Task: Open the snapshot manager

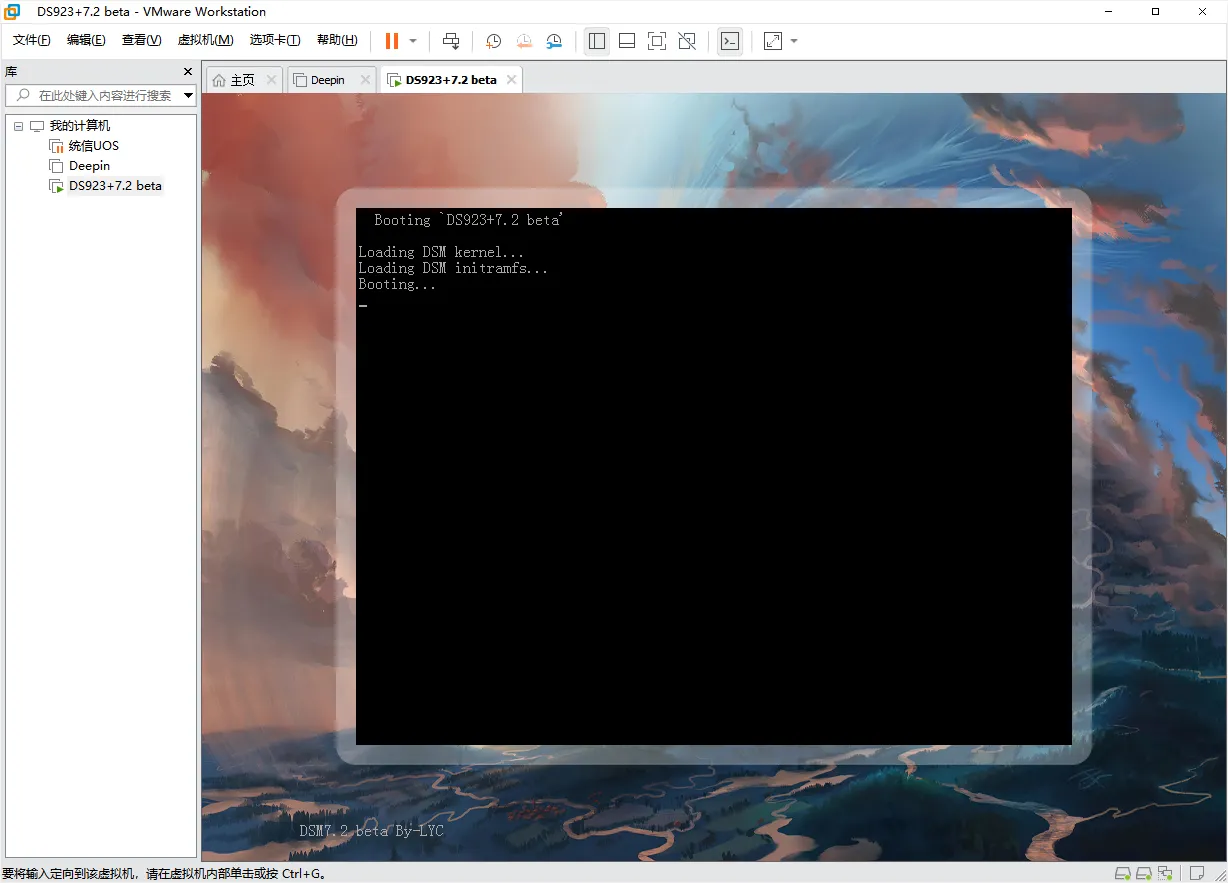Action: pyautogui.click(x=554, y=41)
